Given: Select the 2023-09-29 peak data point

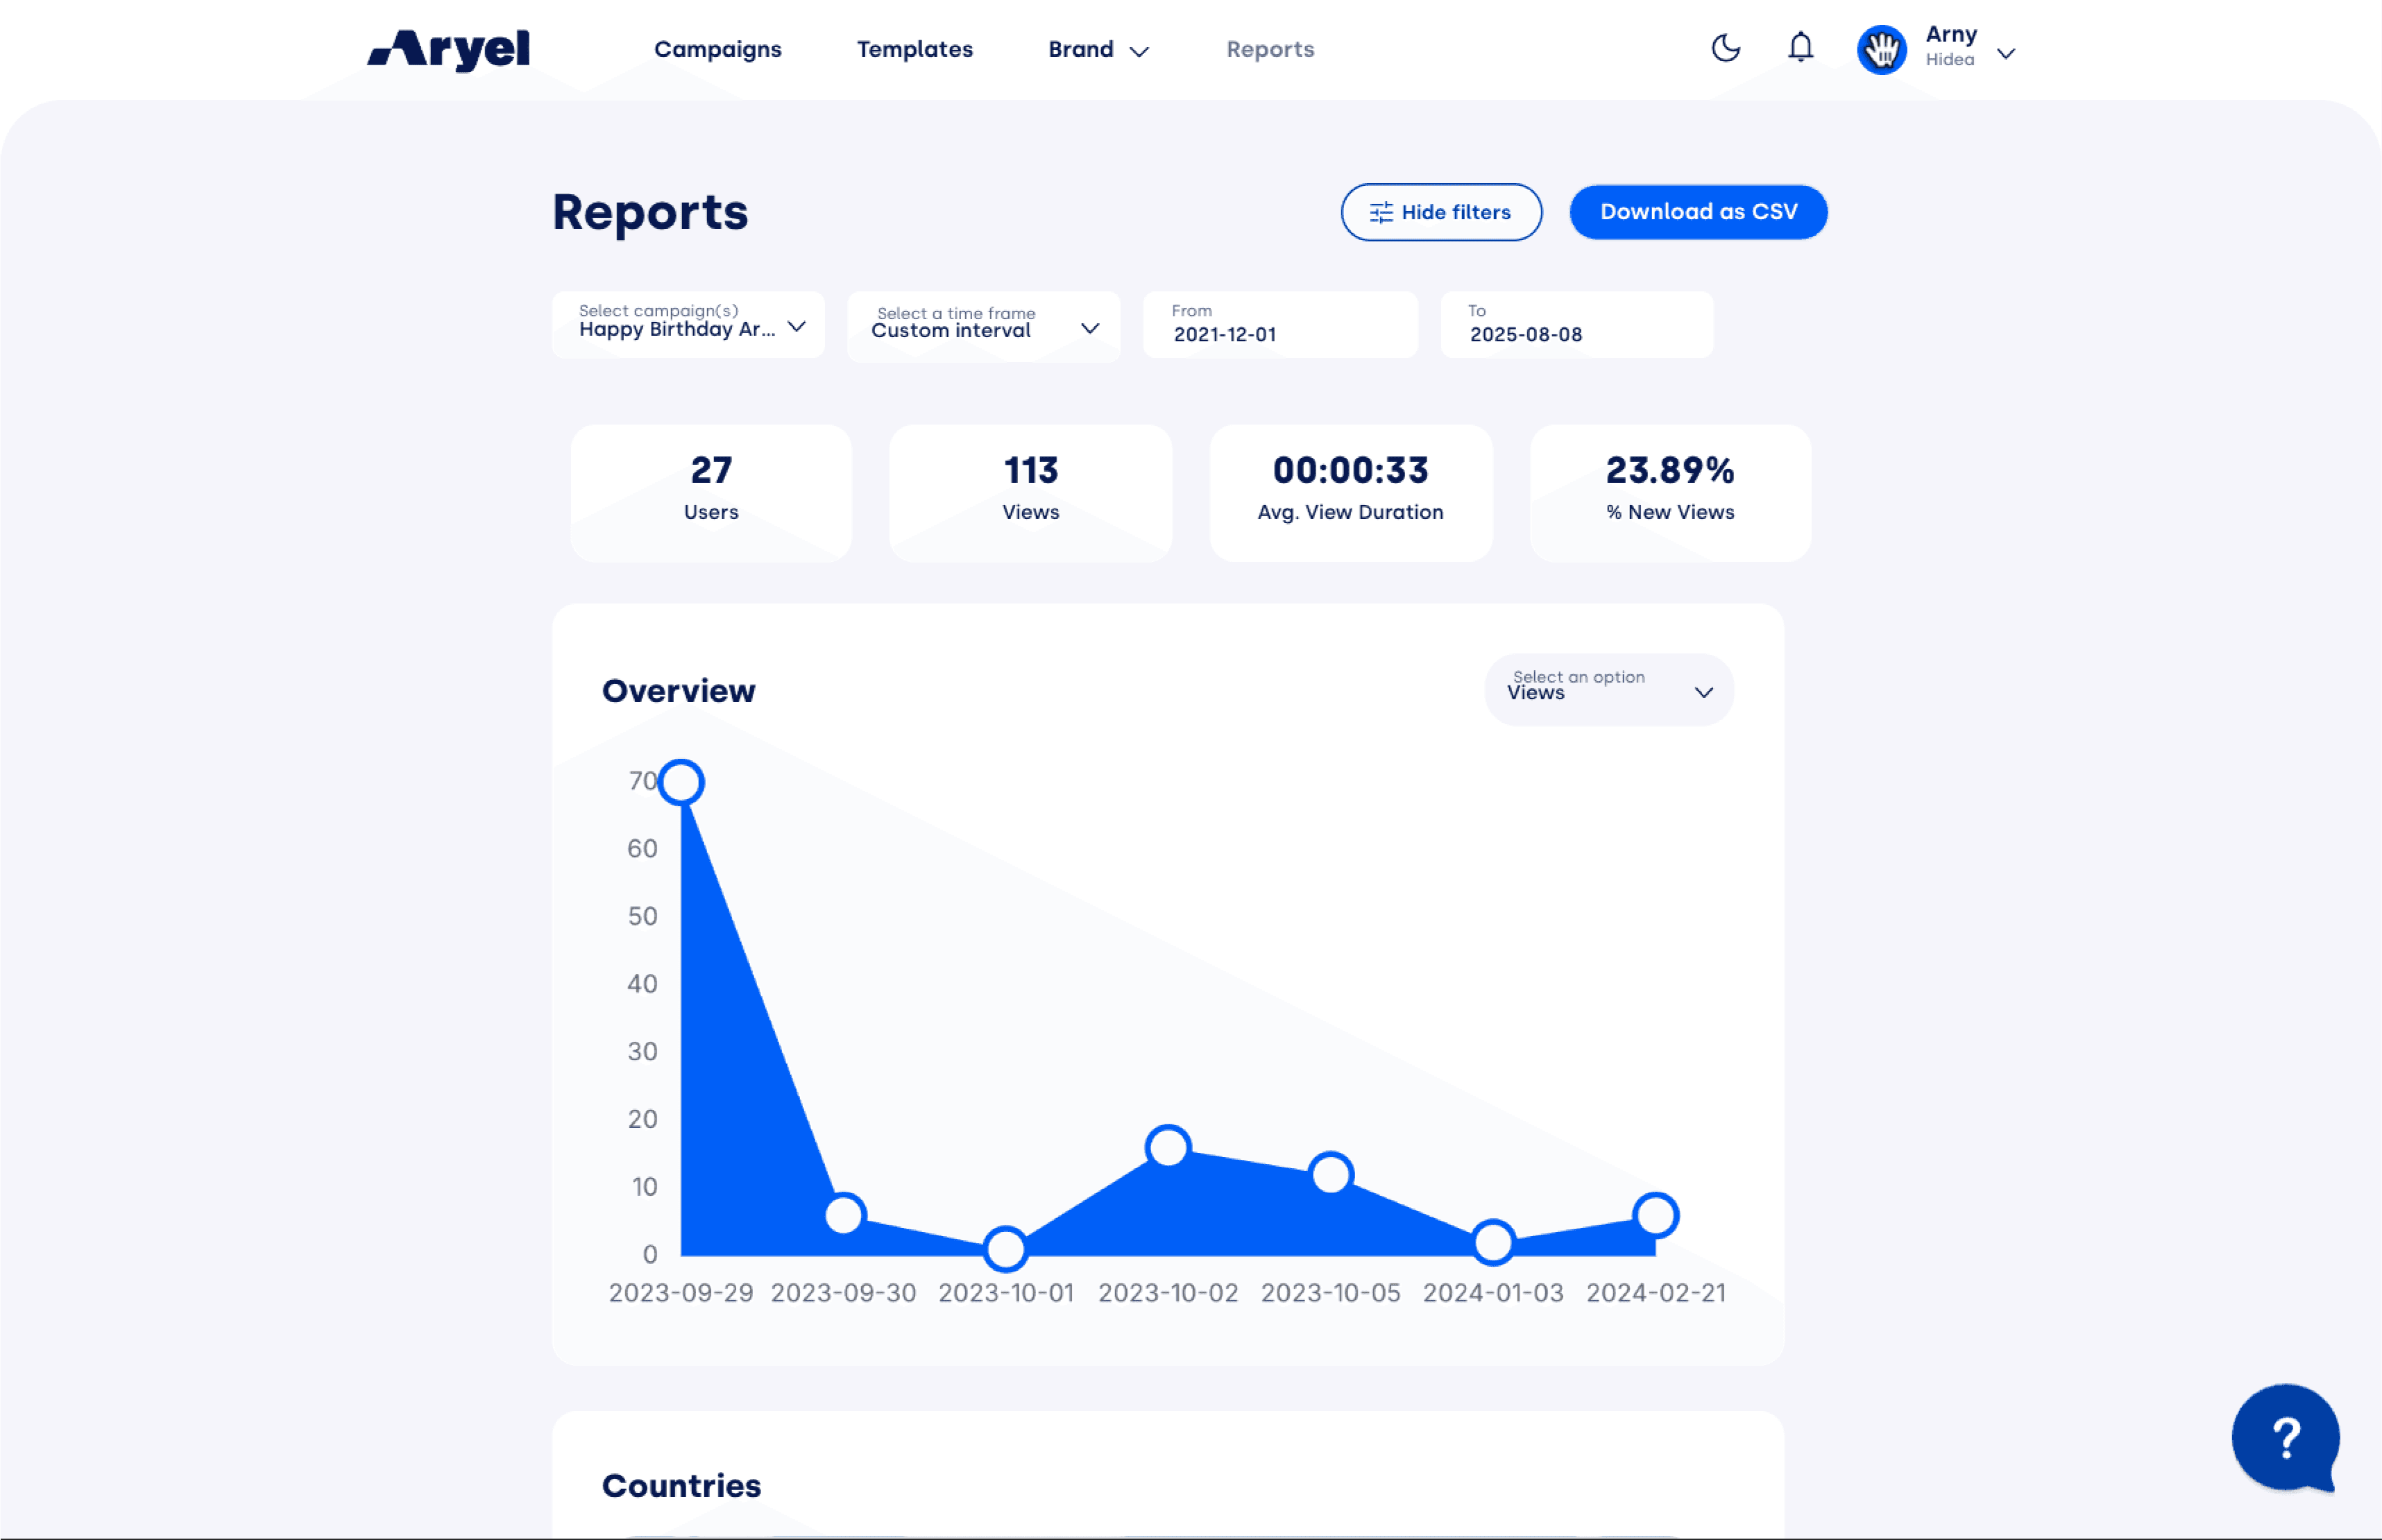Looking at the screenshot, I should point(681,782).
